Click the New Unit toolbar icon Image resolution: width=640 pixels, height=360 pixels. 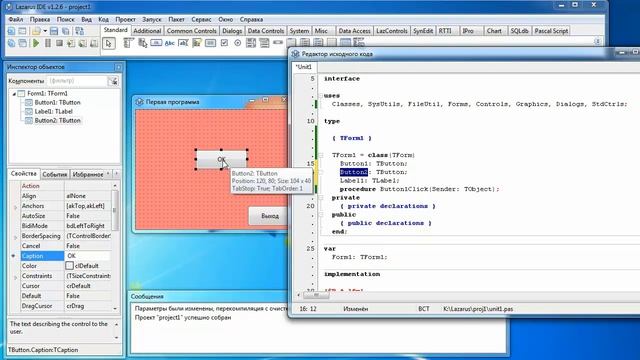11,31
